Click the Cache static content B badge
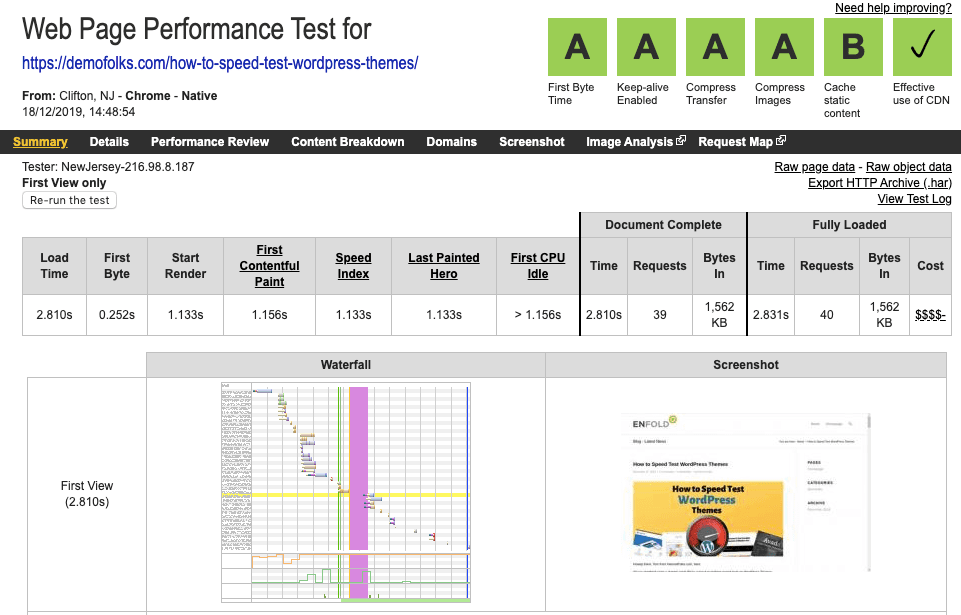 tap(854, 47)
